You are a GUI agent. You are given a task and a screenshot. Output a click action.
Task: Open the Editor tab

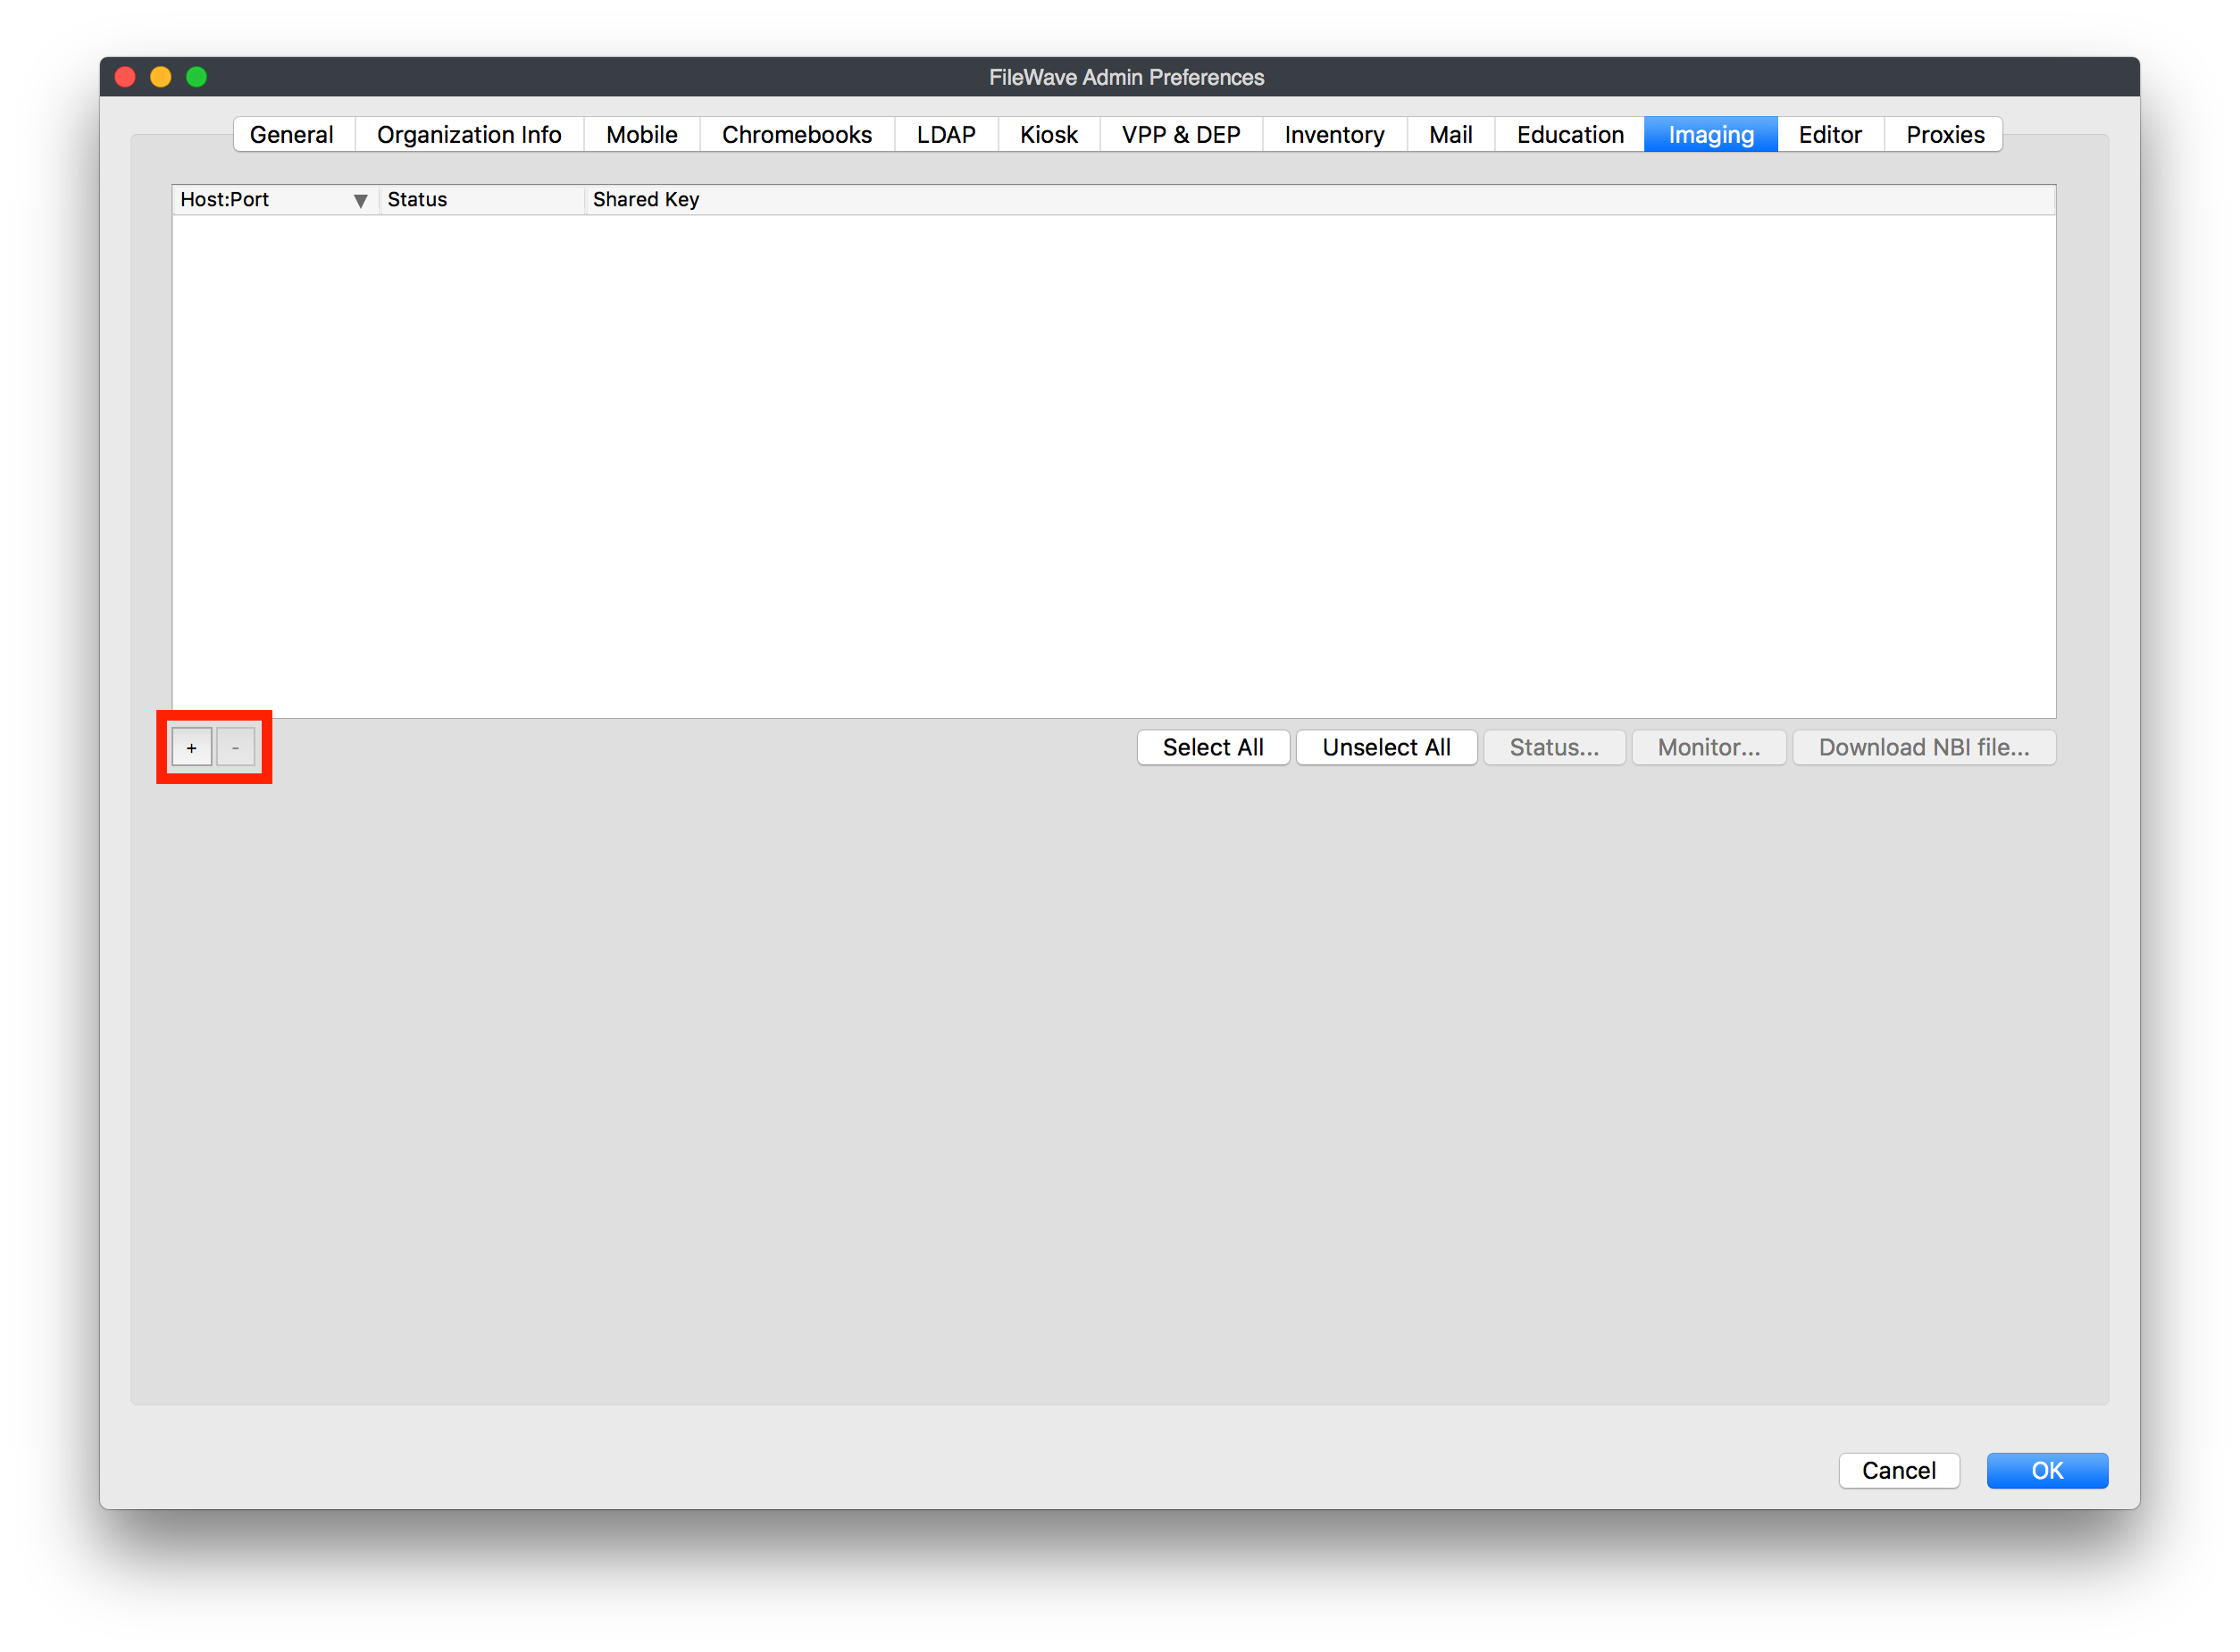(x=1831, y=135)
